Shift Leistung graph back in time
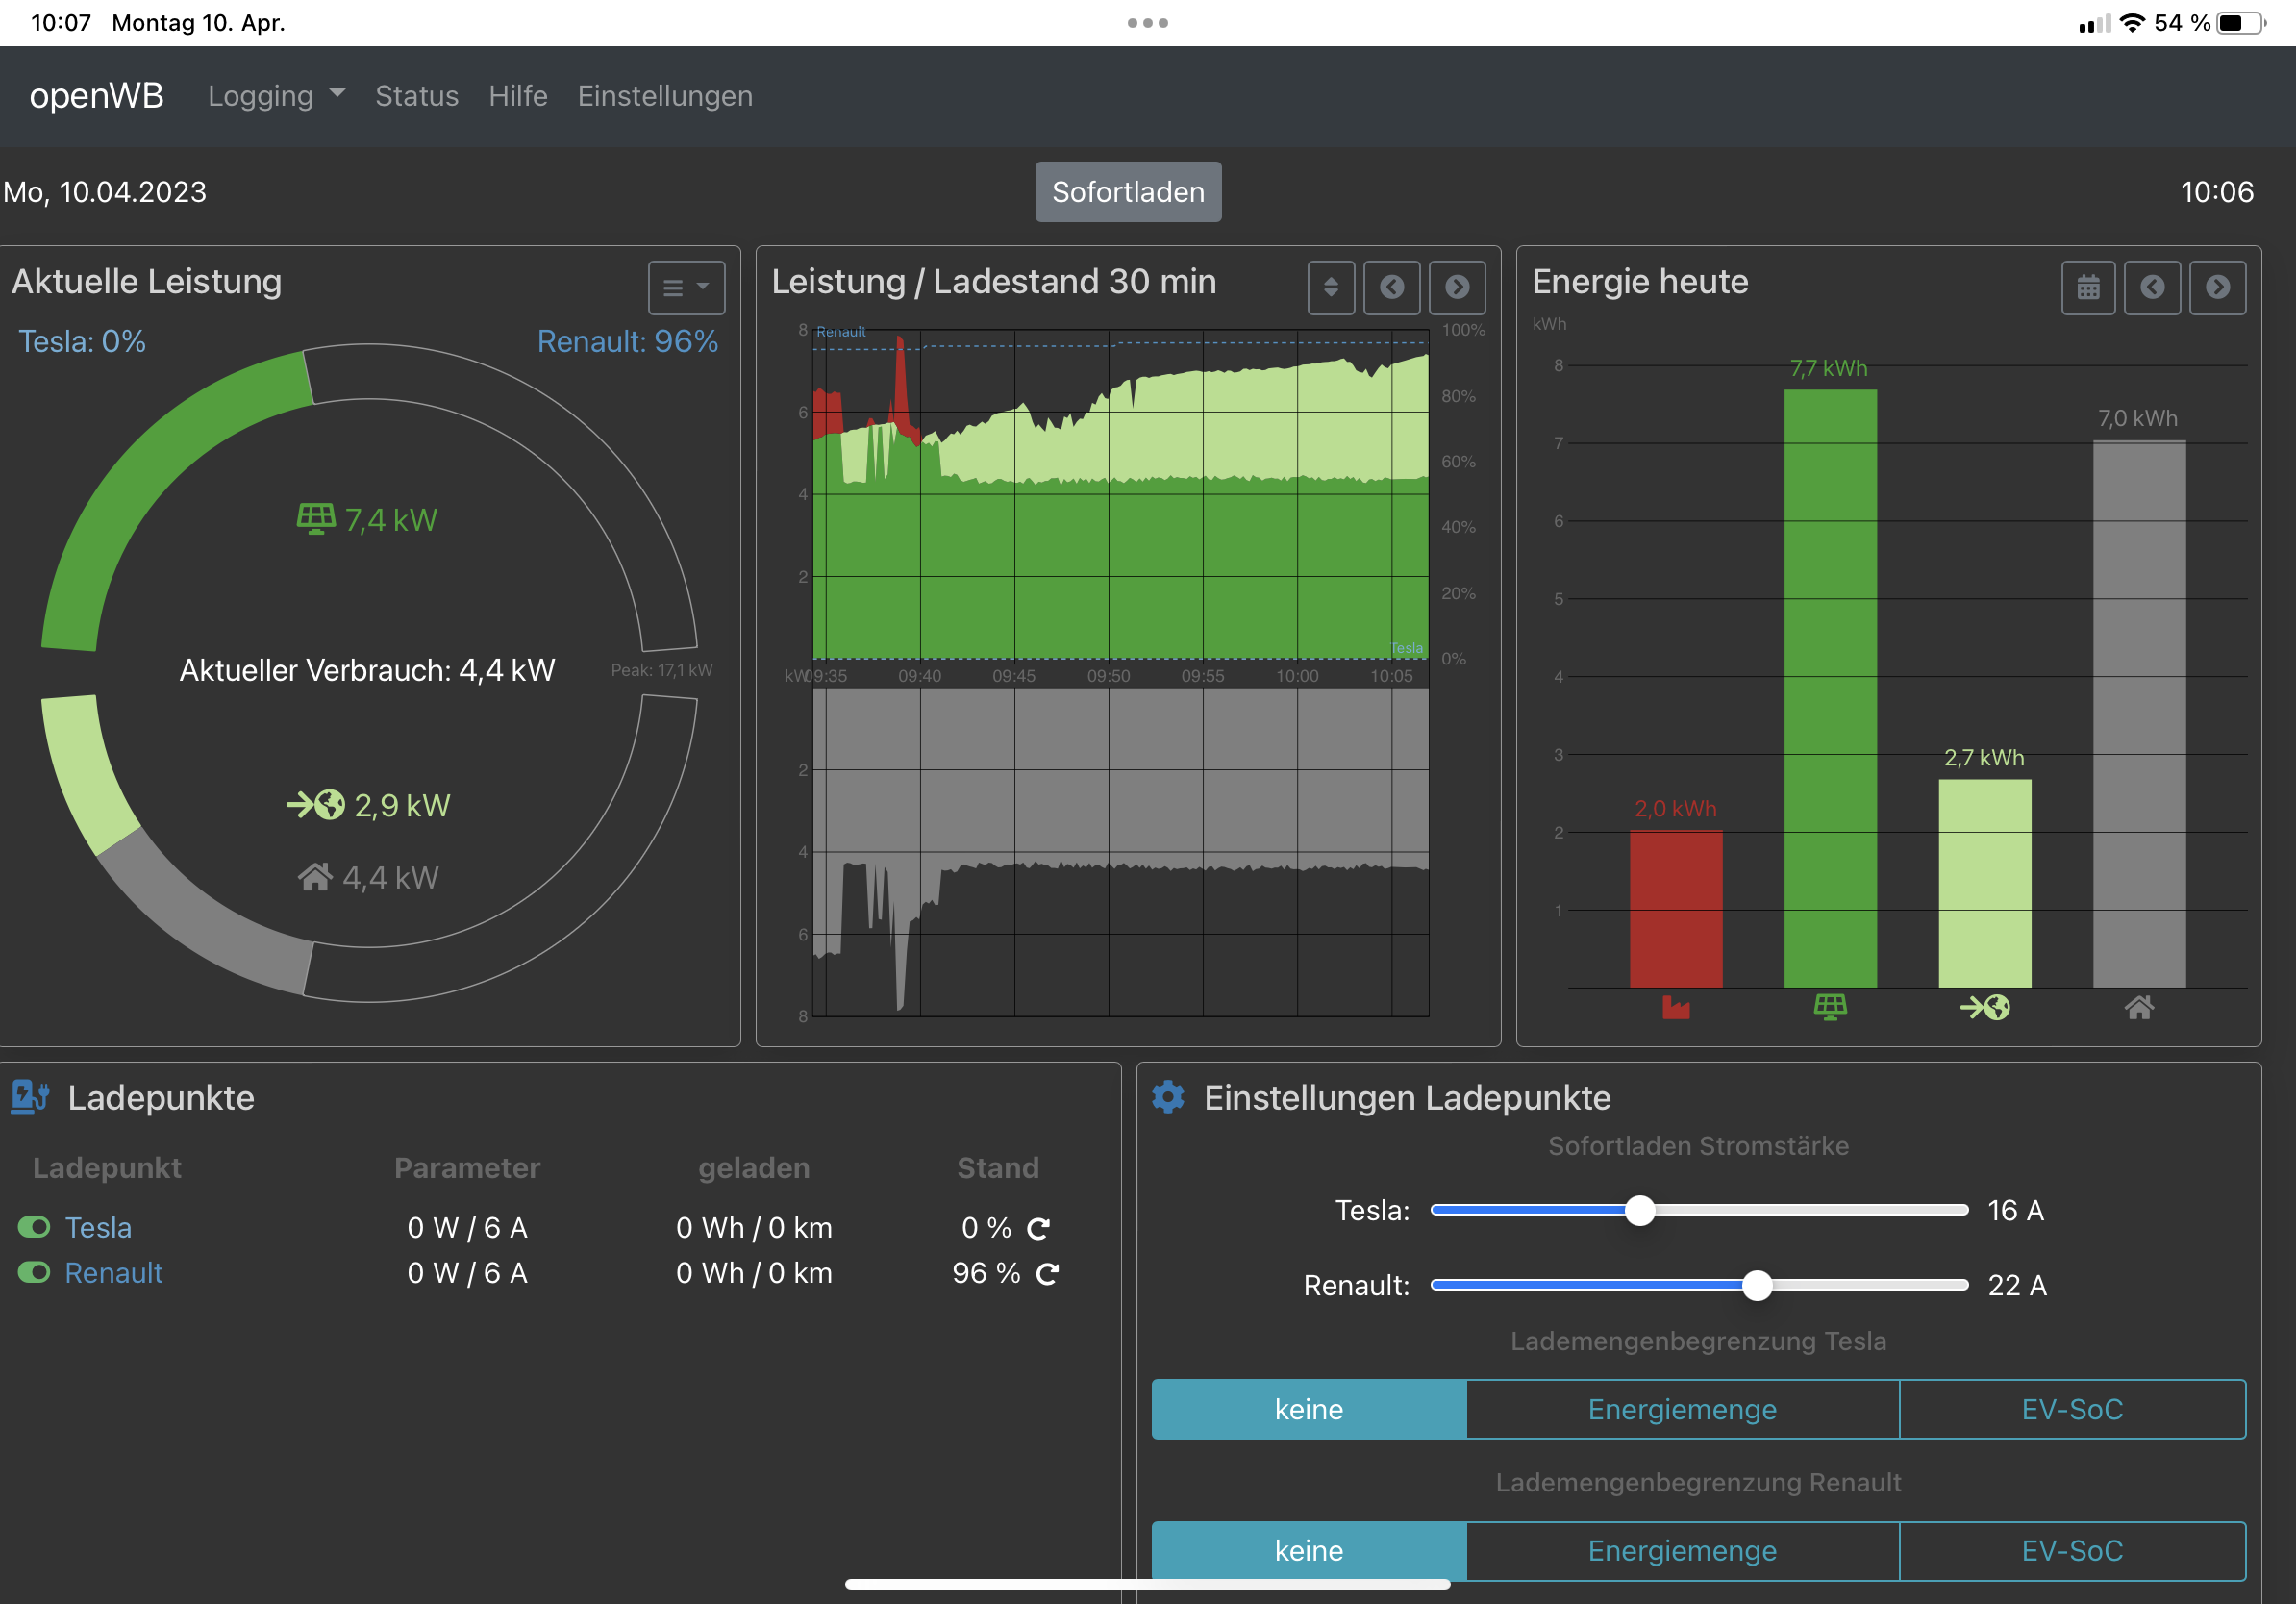Image resolution: width=2296 pixels, height=1604 pixels. pos(1391,288)
